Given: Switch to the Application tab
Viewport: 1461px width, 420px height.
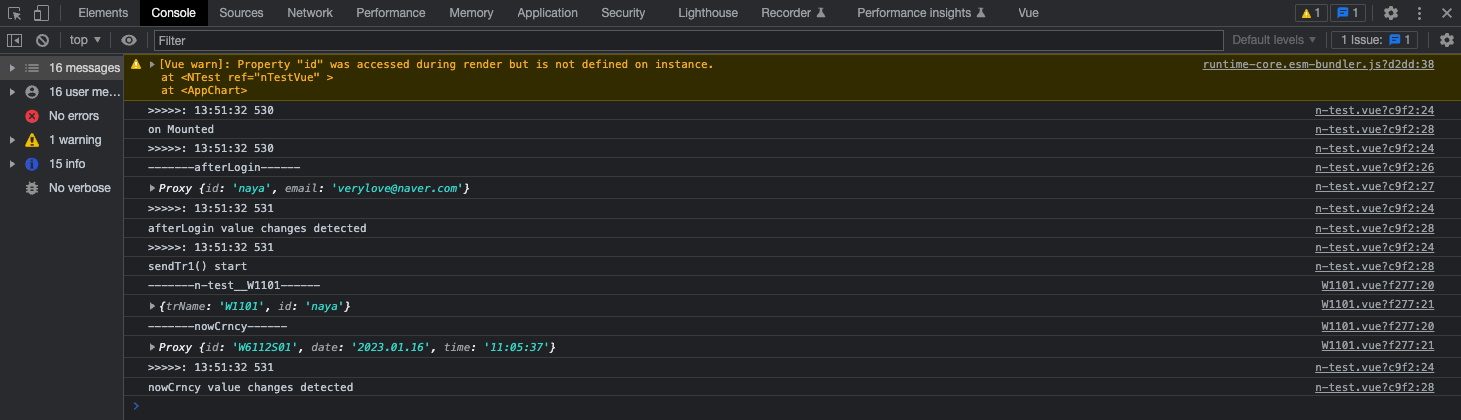Looking at the screenshot, I should tap(548, 13).
